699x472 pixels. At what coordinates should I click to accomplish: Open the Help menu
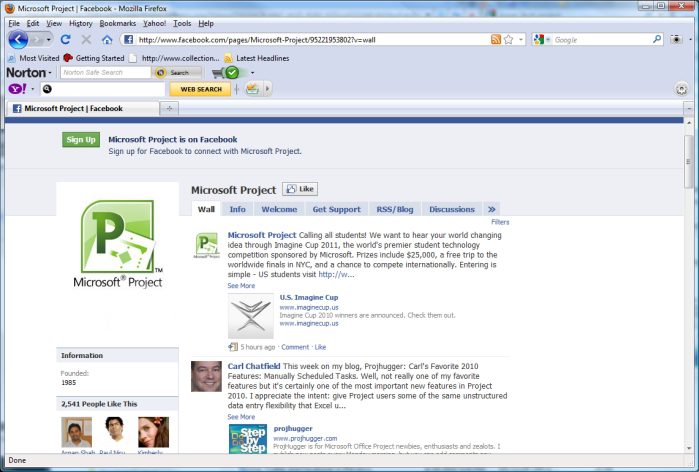point(206,23)
